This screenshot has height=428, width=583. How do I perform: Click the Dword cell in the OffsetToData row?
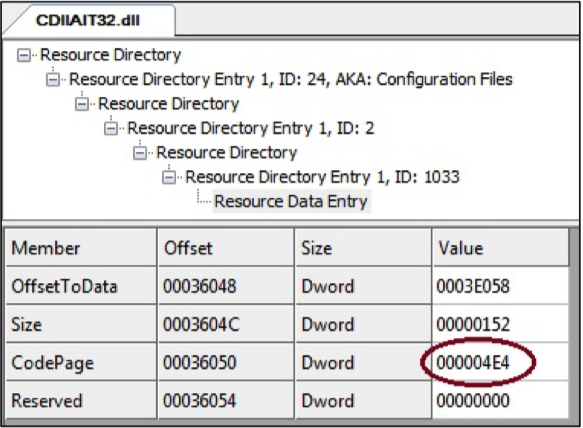coord(364,286)
